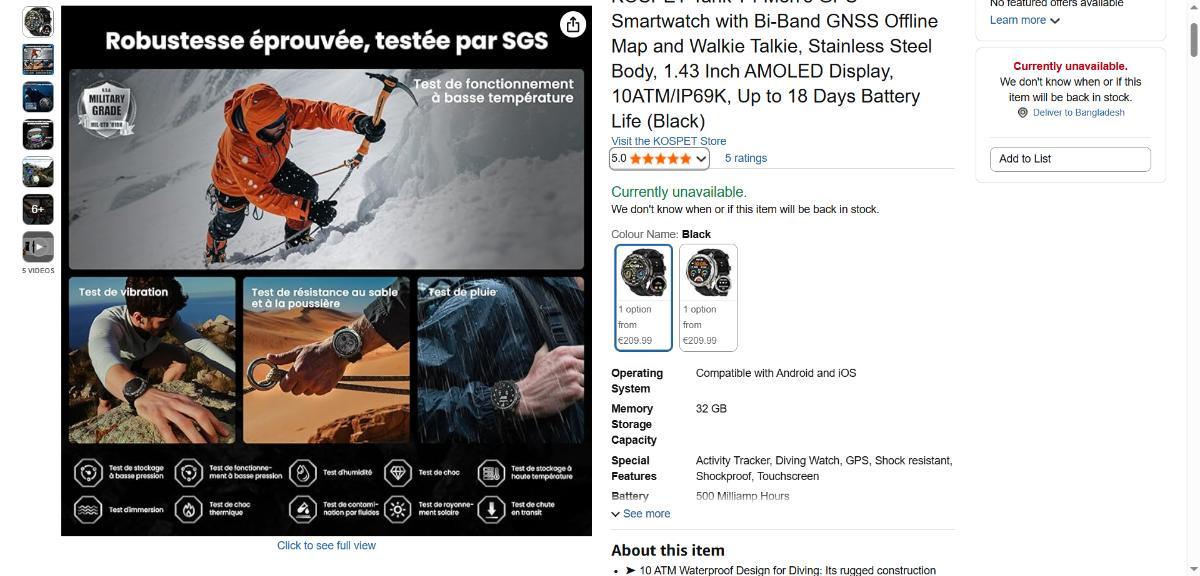Viewport: 1200px width, 576px height.
Task: Click the location pin delivery icon
Action: point(1022,113)
